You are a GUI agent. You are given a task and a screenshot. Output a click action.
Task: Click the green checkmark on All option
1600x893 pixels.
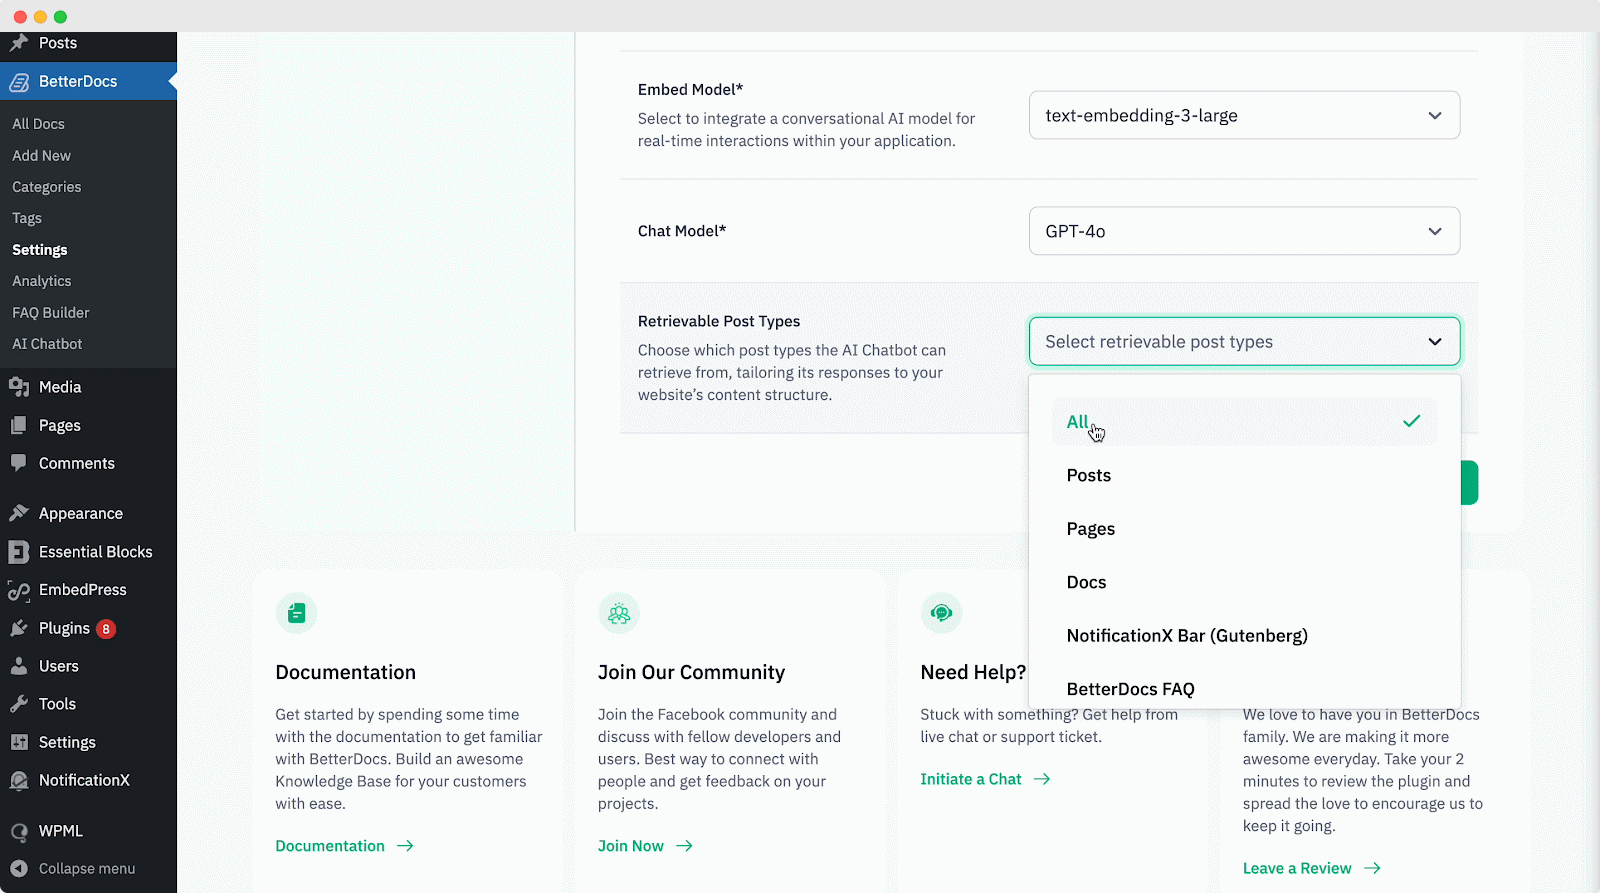pyautogui.click(x=1411, y=421)
